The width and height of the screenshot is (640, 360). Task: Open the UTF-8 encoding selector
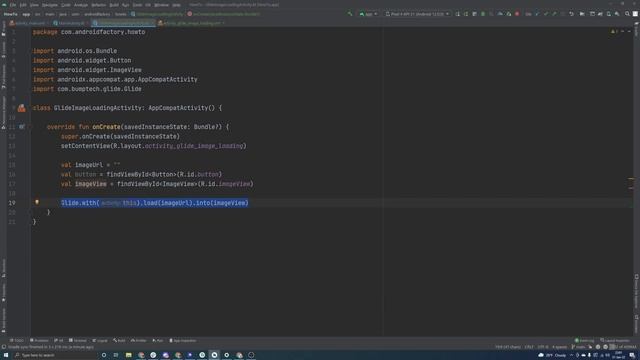[x=543, y=347]
